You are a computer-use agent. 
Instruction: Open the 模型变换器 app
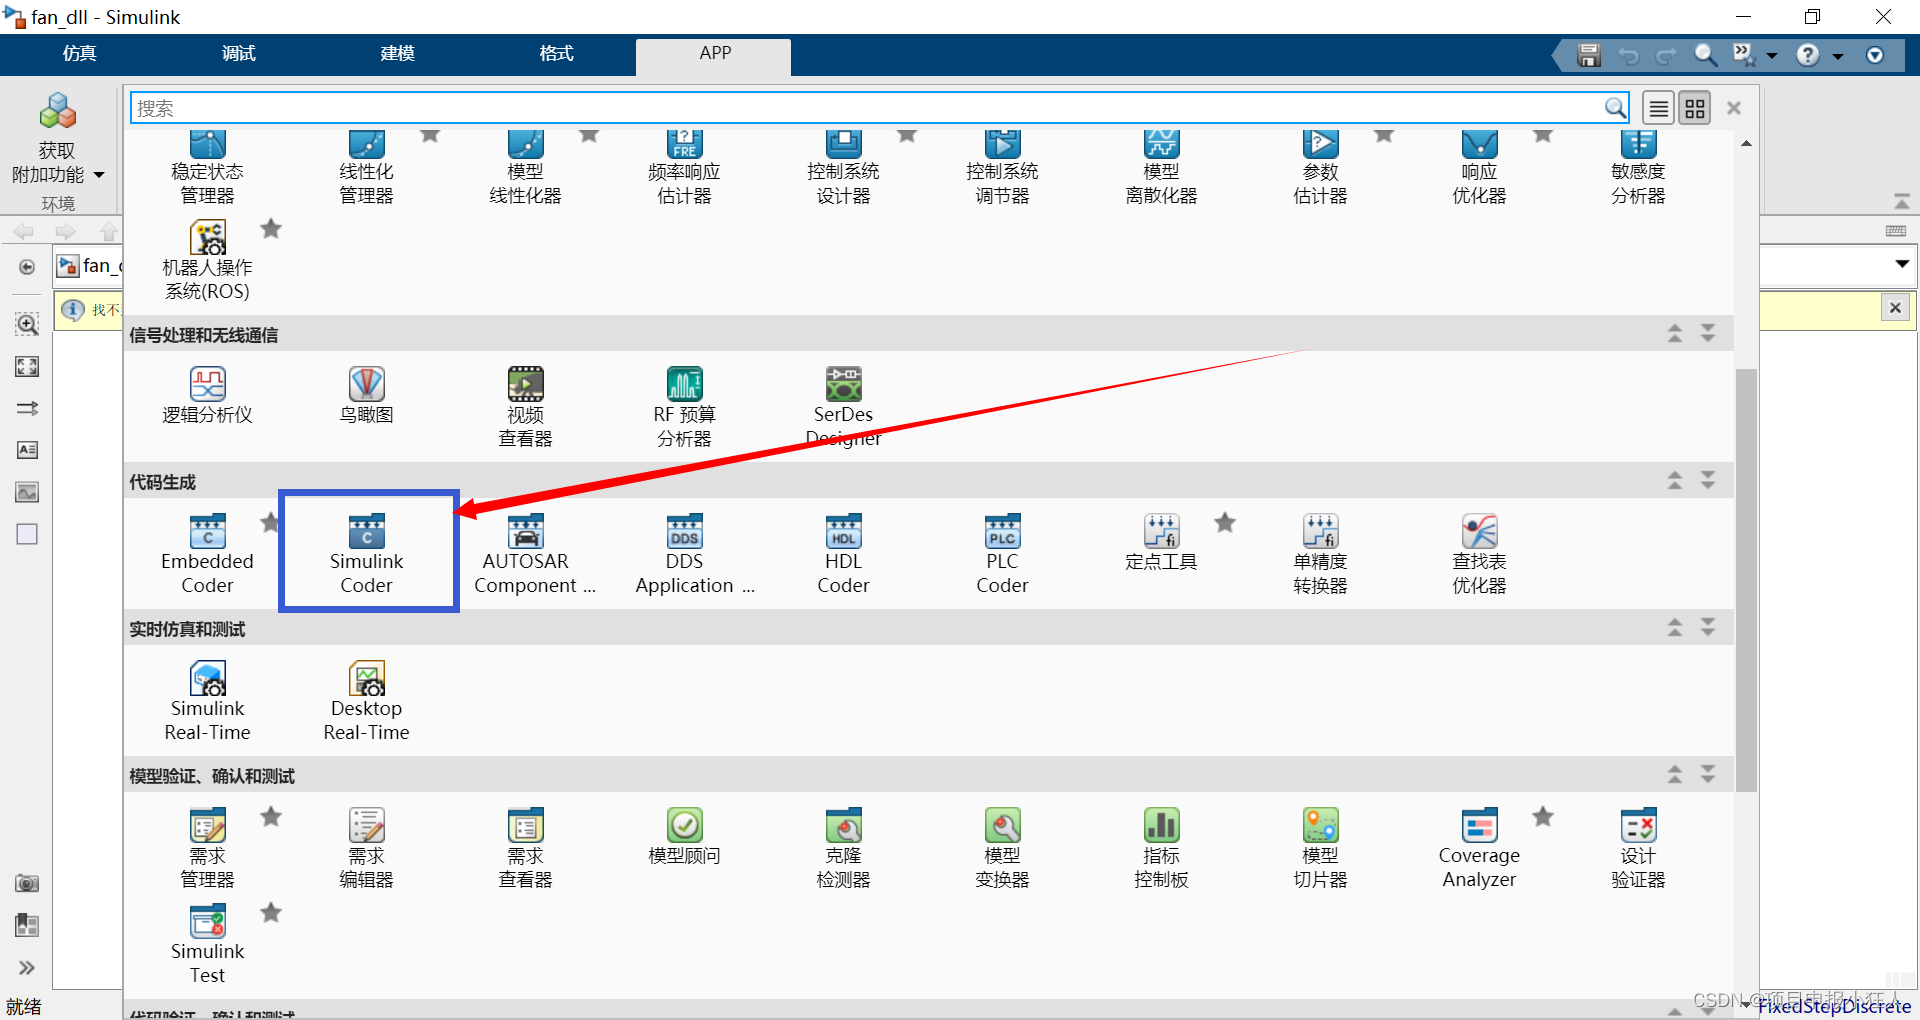tap(1002, 847)
